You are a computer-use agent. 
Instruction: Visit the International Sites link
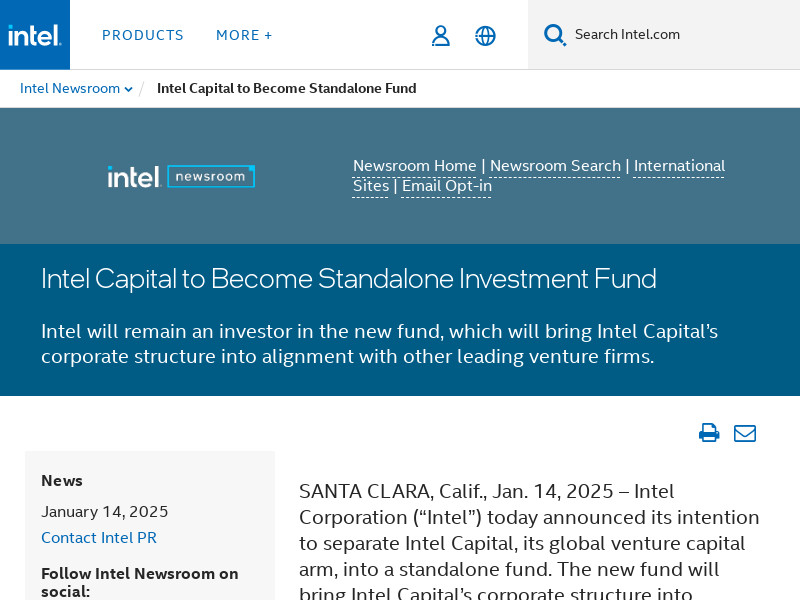[679, 166]
